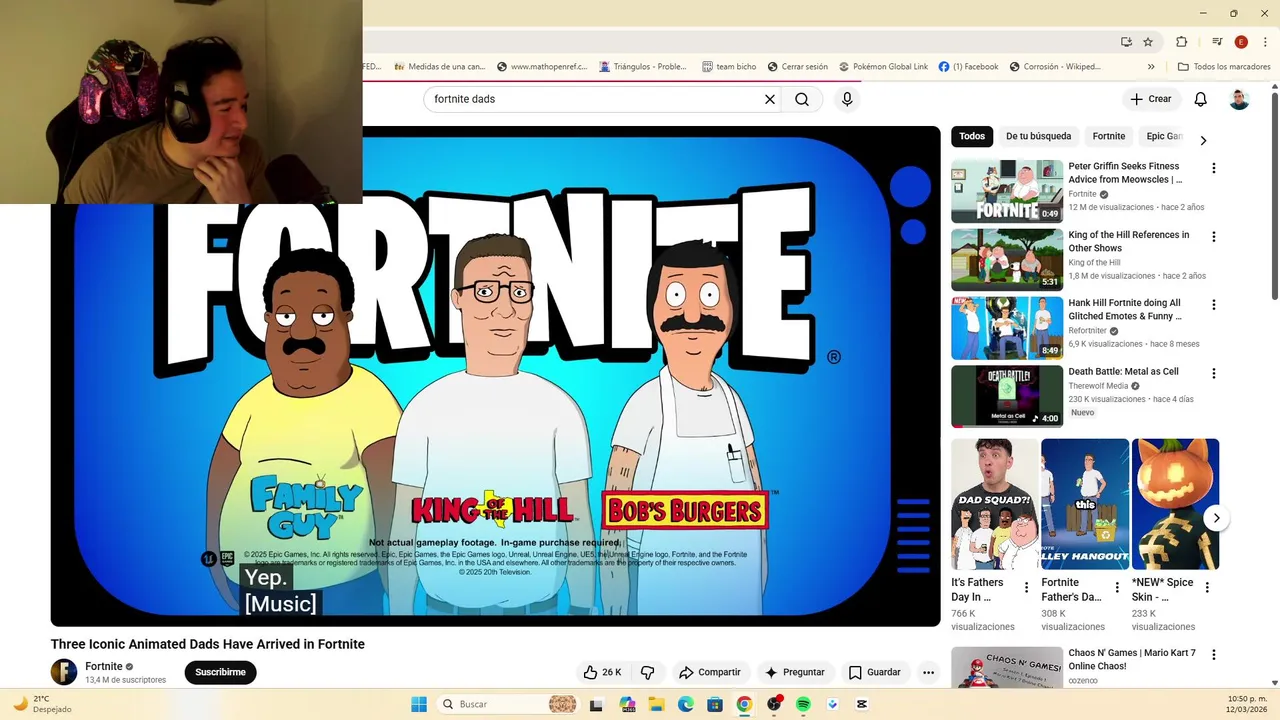The image size is (1280, 720).
Task: Click the Crear button
Action: point(1151,99)
